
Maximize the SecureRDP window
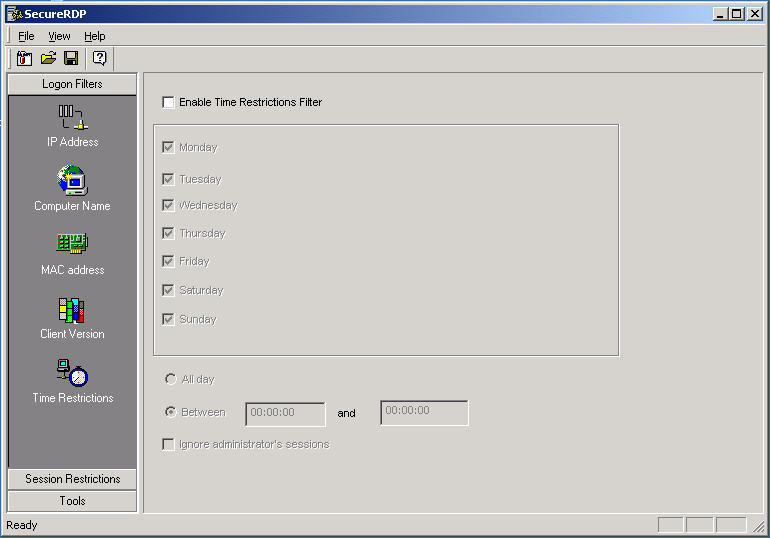coord(736,14)
